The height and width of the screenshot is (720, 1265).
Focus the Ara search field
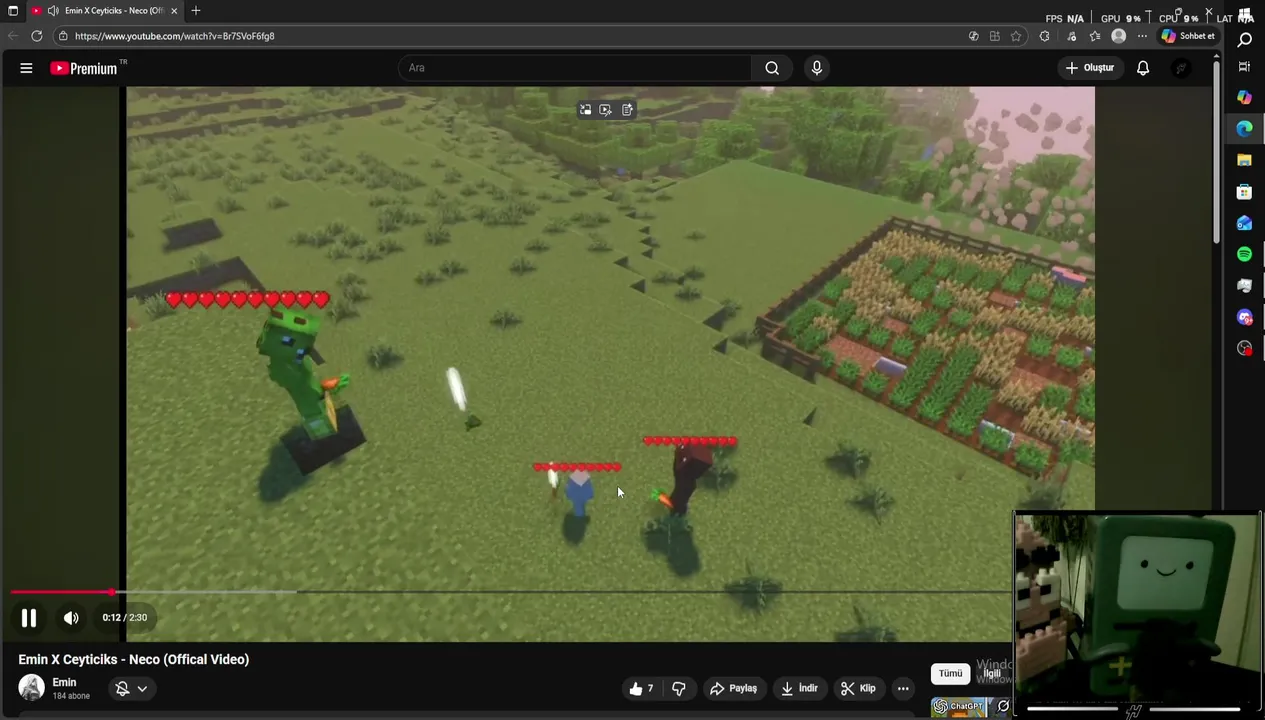[x=575, y=68]
